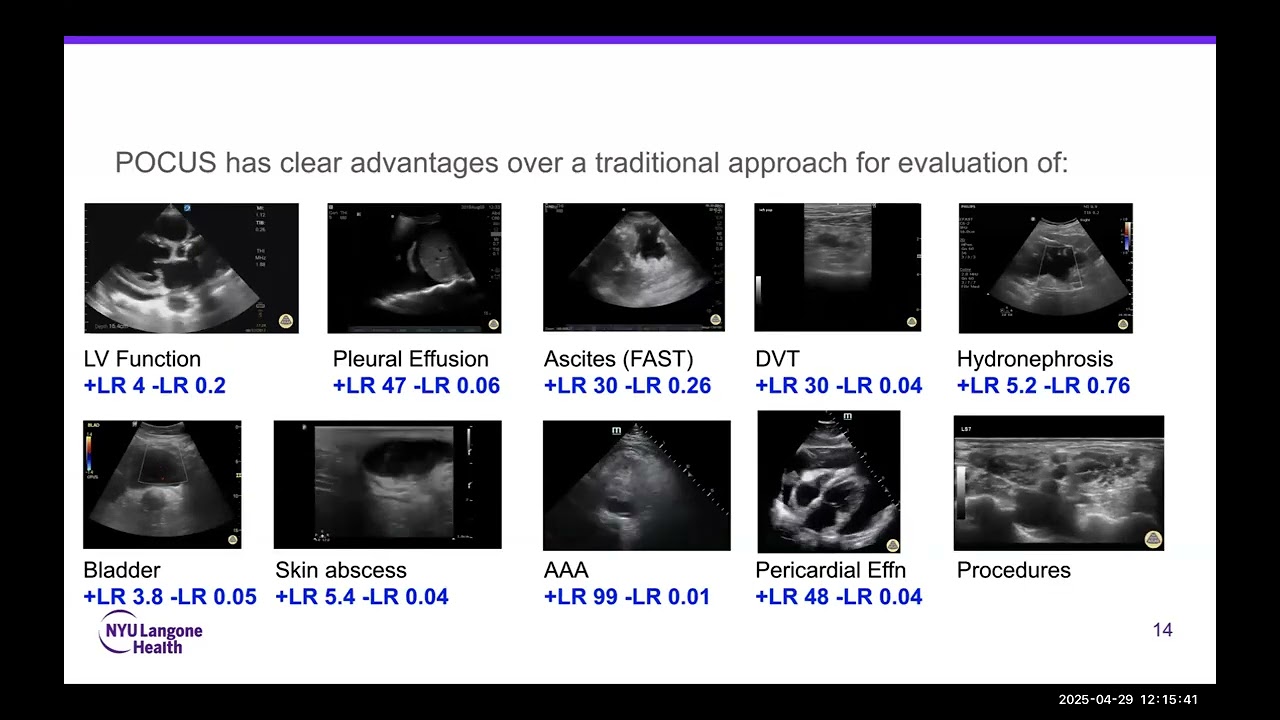This screenshot has width=1280, height=720.
Task: Click the 'DVT' label
Action: click(777, 359)
